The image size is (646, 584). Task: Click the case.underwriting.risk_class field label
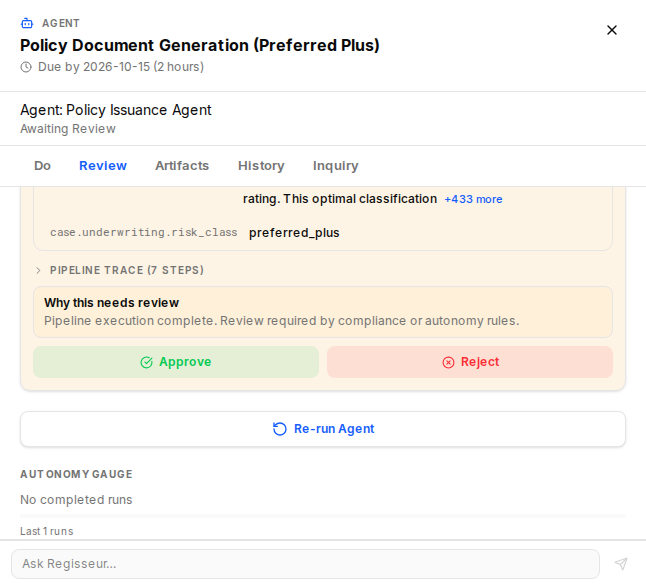click(x=144, y=233)
